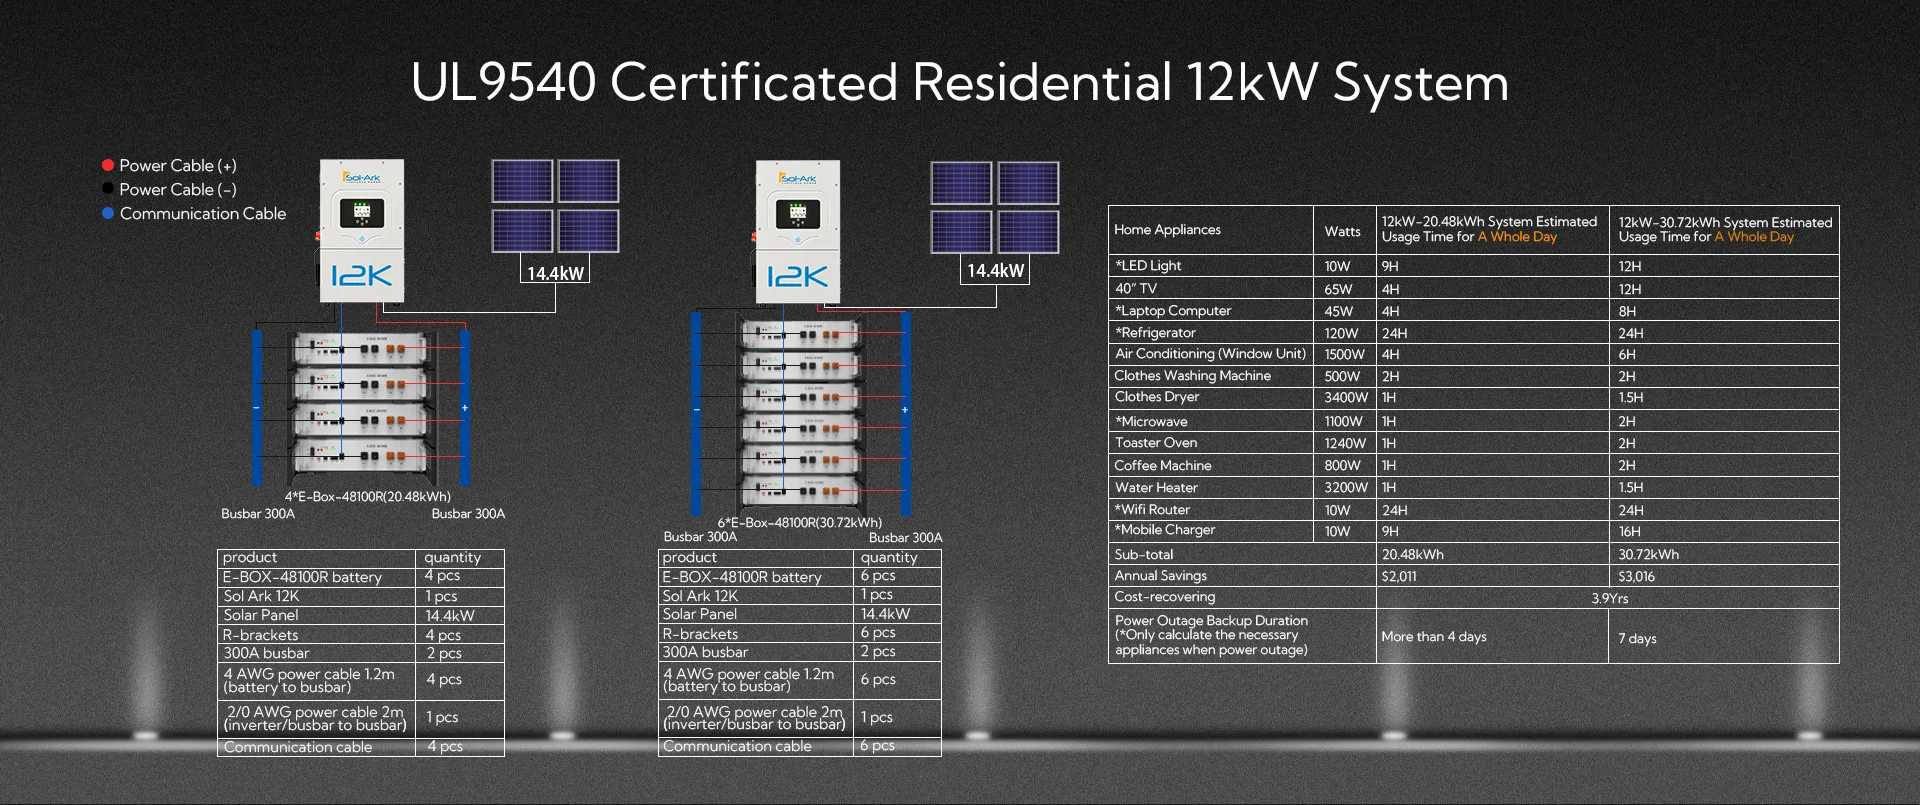Click the '7 days' backup duration

[x=1637, y=639]
